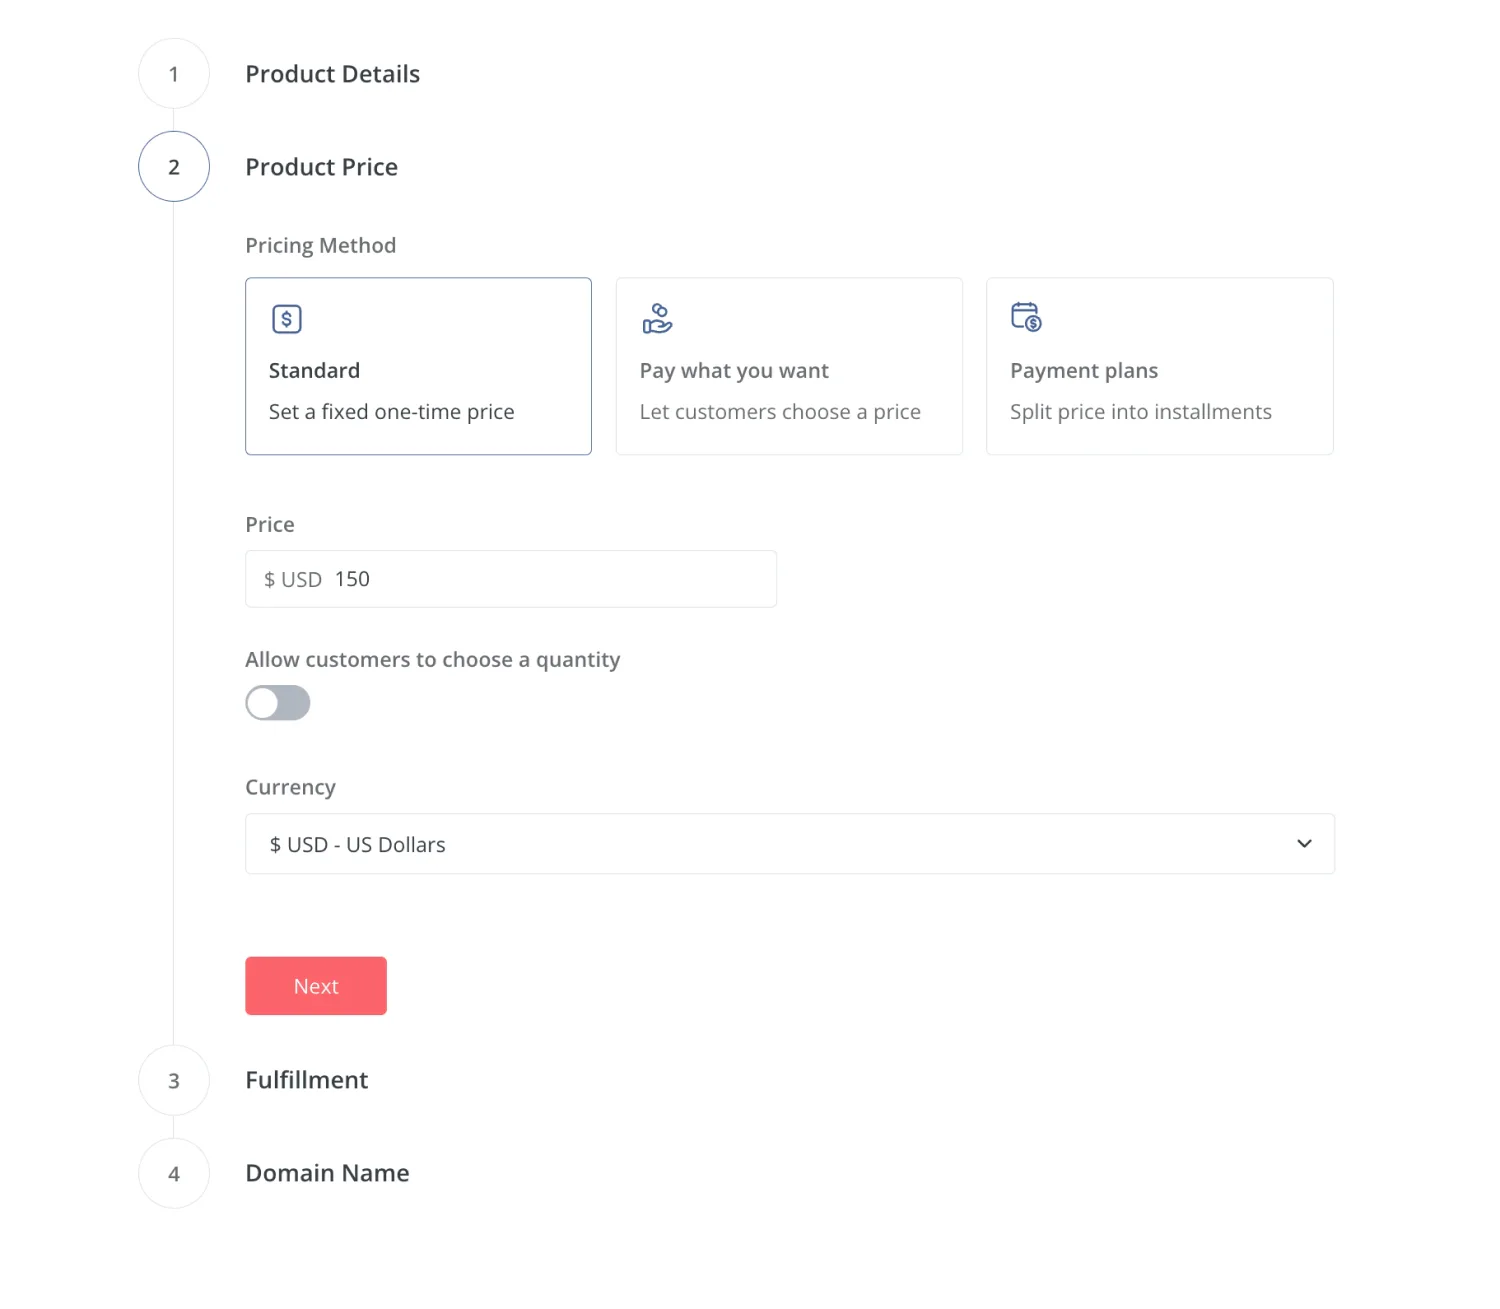Viewport: 1500px width, 1309px height.
Task: Expand the Fulfillment step
Action: [x=307, y=1080]
